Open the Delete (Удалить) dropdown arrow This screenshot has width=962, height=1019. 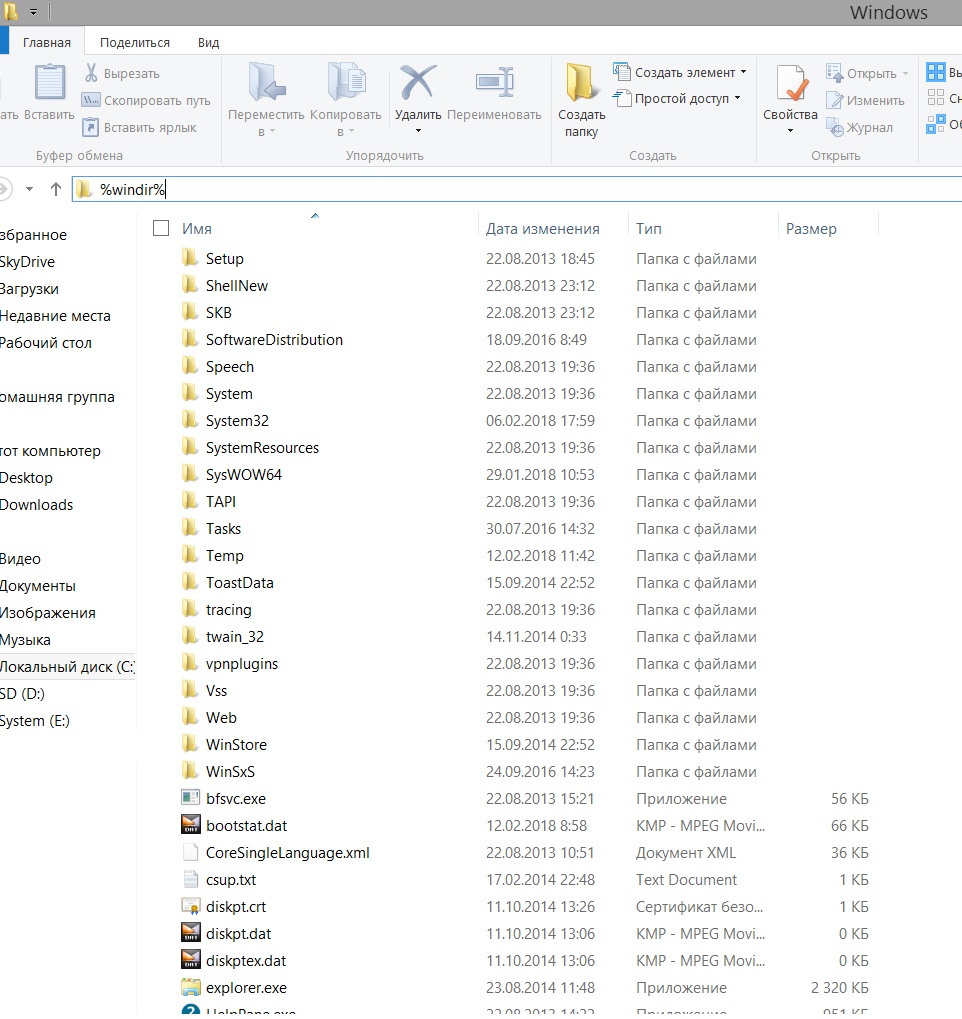[418, 131]
